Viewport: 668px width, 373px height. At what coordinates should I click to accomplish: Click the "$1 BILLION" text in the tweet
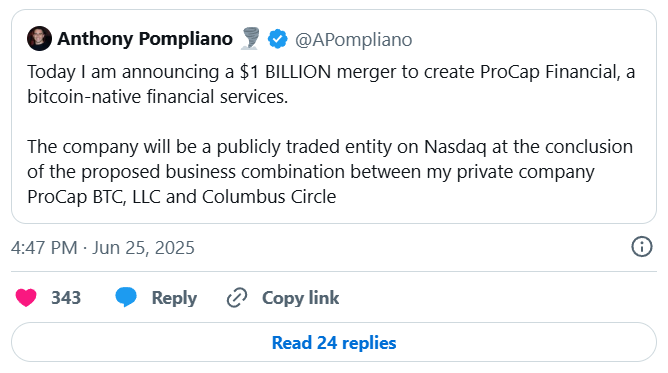[x=285, y=72]
